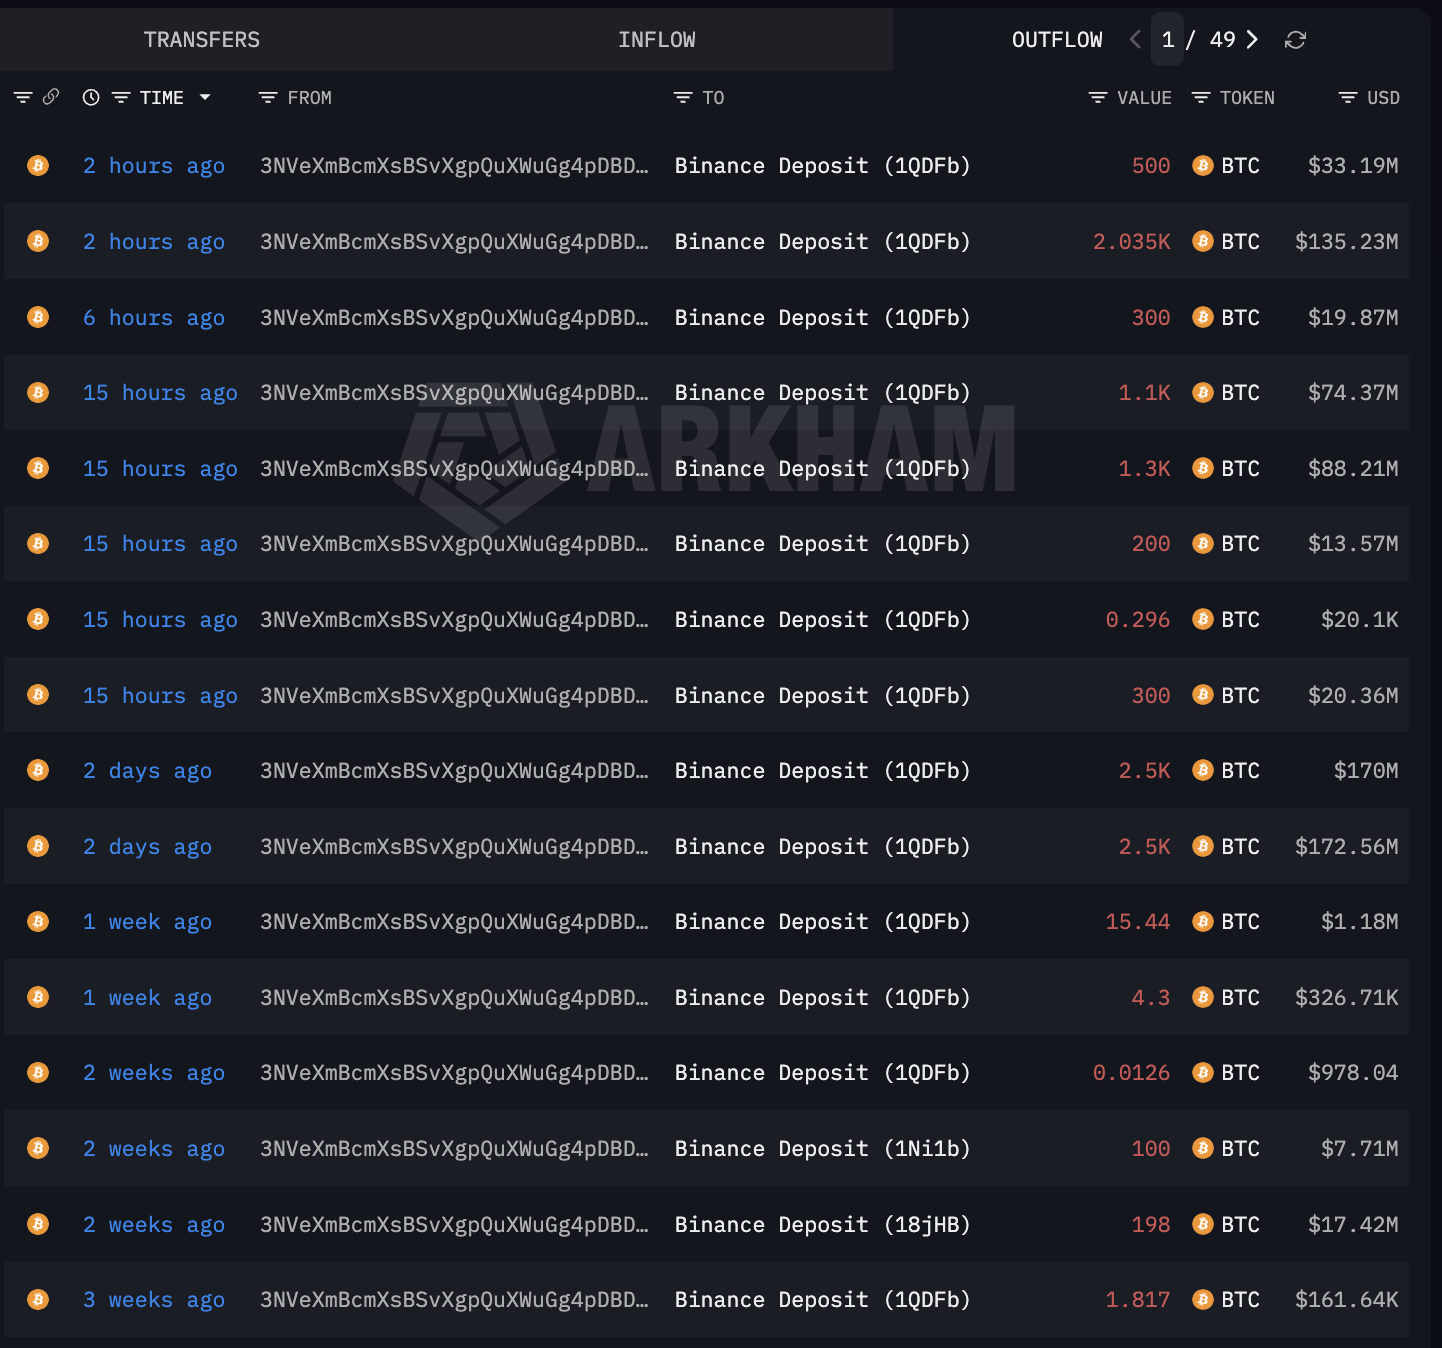Image resolution: width=1442 pixels, height=1348 pixels.
Task: Open the TIME sort direction dropdown
Action: point(206,97)
